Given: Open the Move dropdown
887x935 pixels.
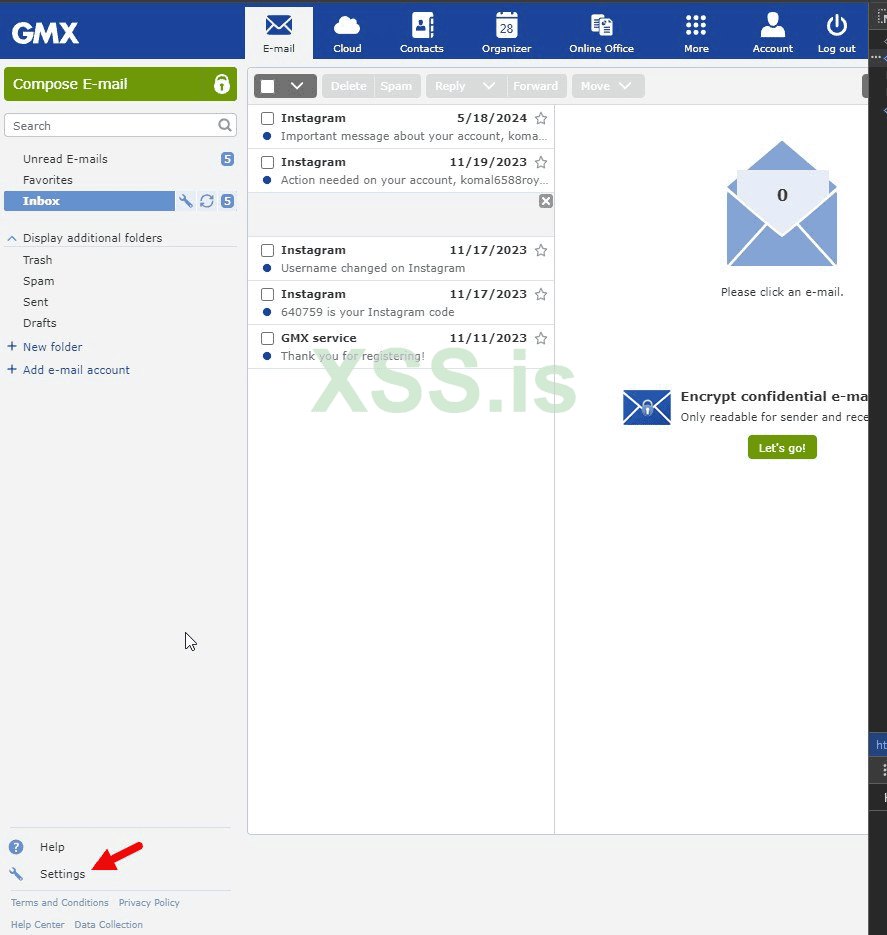Looking at the screenshot, I should (607, 86).
